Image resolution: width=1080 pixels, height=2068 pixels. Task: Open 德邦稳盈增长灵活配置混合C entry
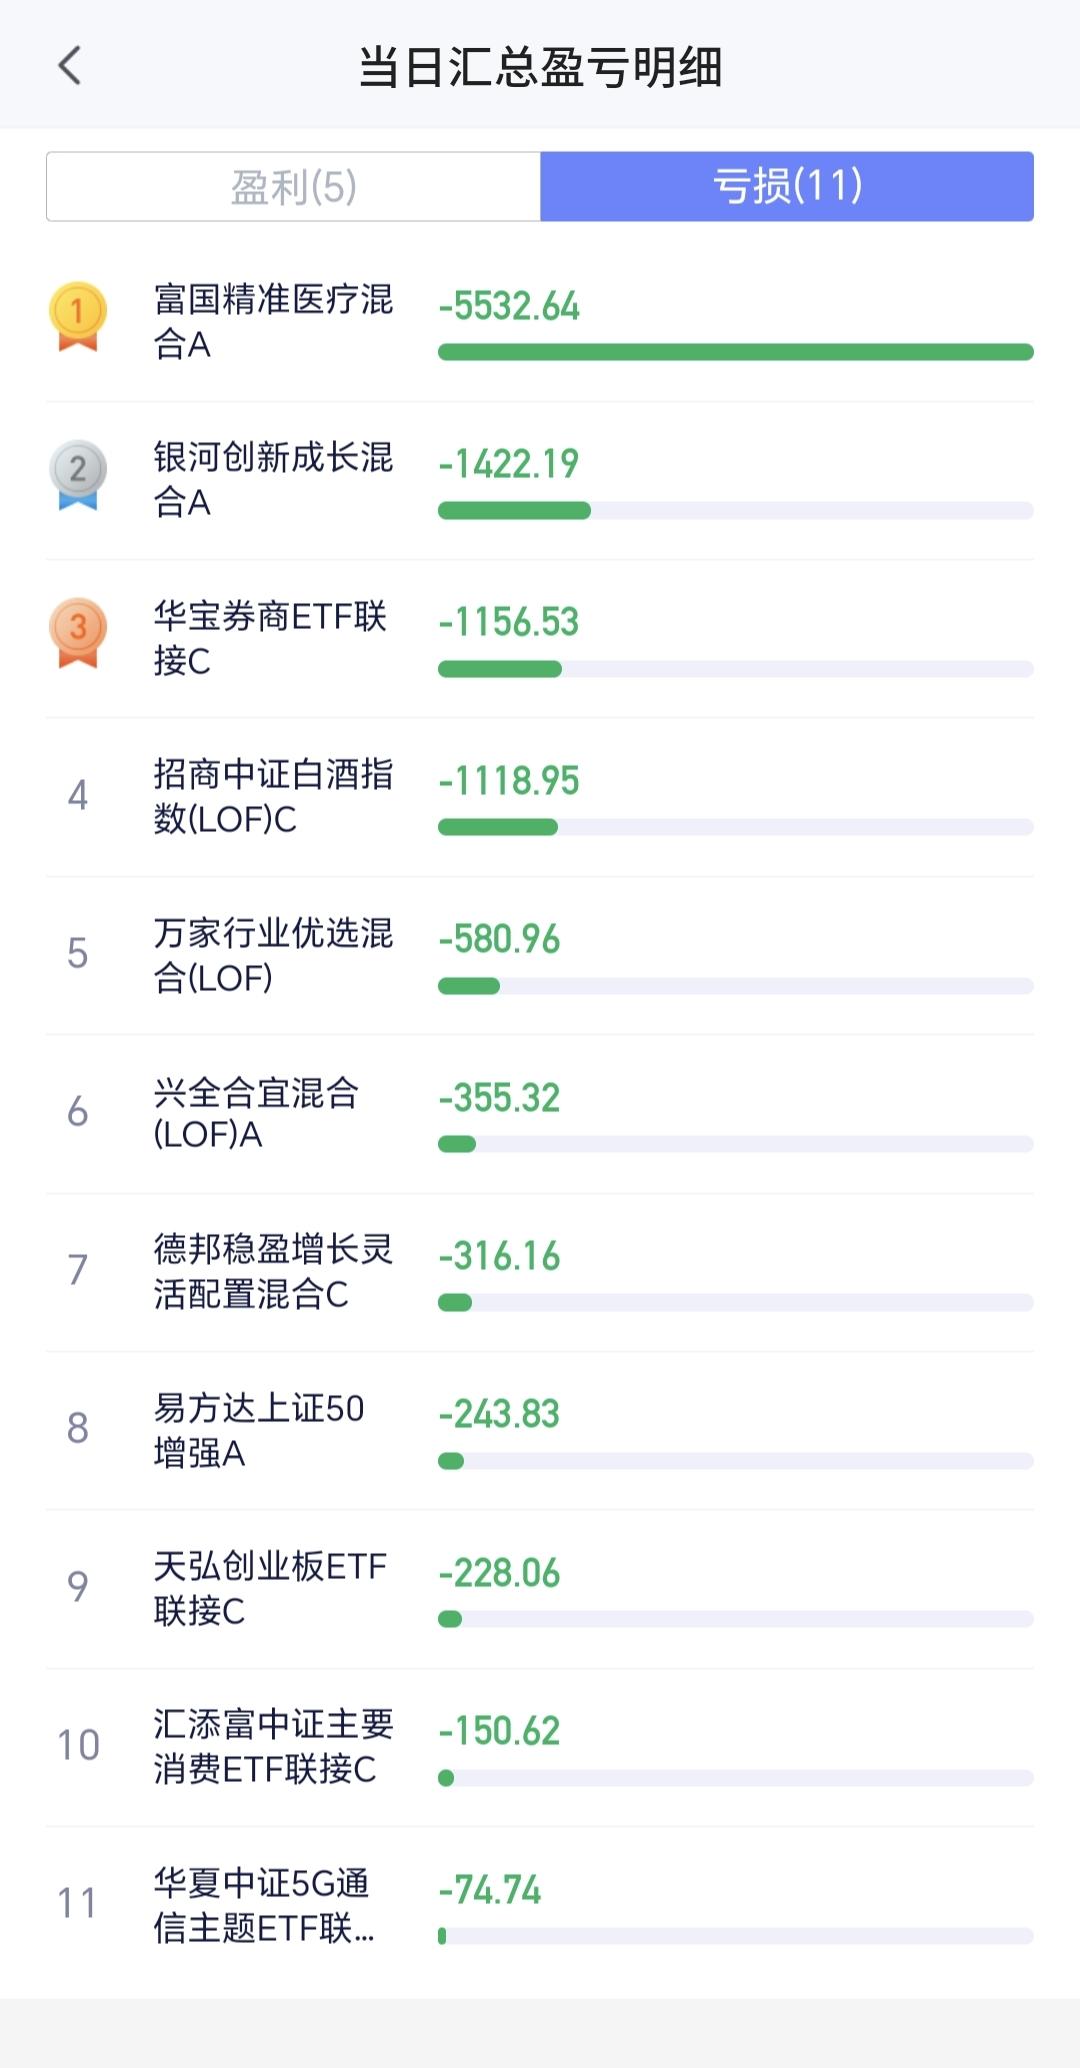[x=540, y=1272]
